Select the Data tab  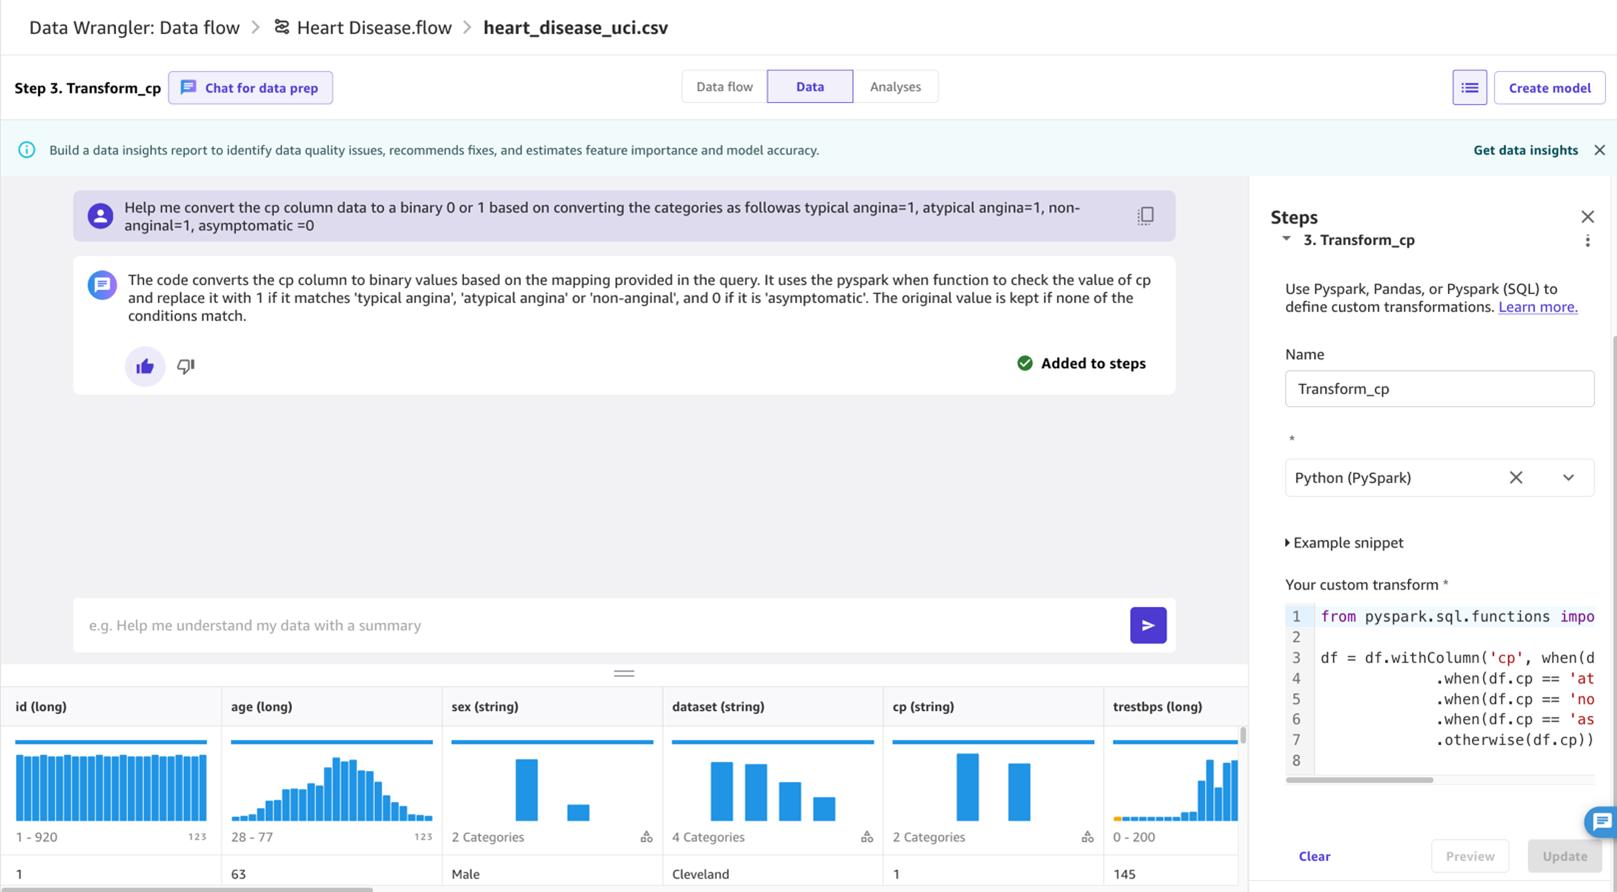coord(810,87)
